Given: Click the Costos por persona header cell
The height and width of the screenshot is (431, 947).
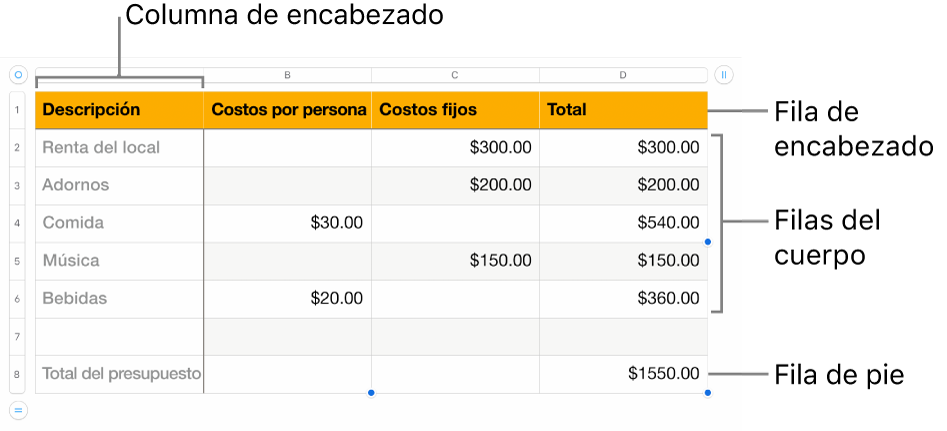Looking at the screenshot, I should tap(287, 110).
